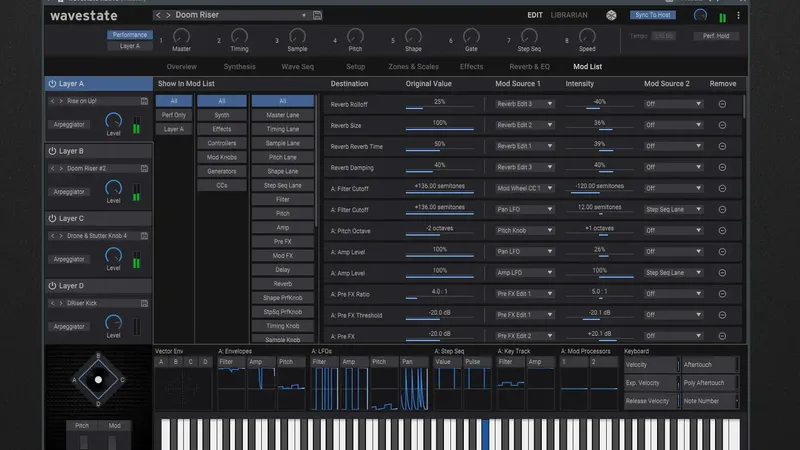The height and width of the screenshot is (450, 800).
Task: Open Mod Source 1 dropdown for Reverb Rolloff
Action: tap(525, 104)
